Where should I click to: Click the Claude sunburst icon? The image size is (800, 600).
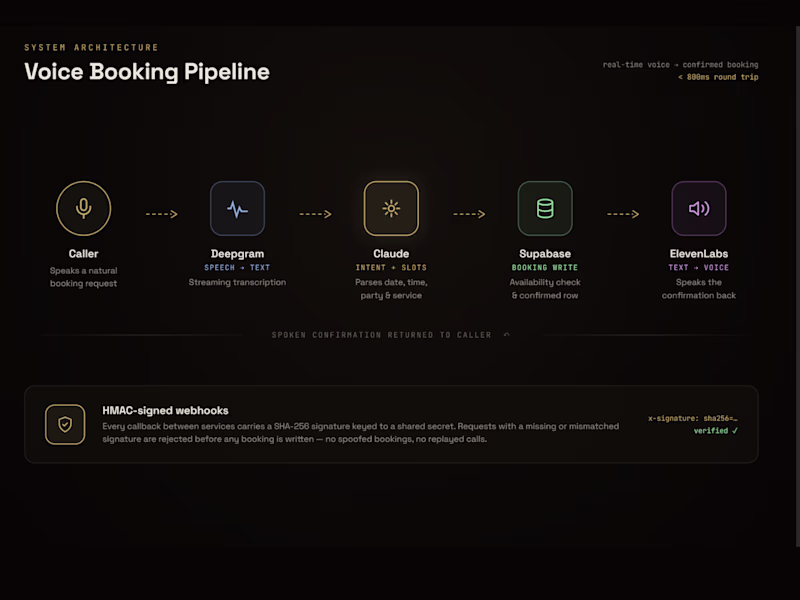pos(391,208)
